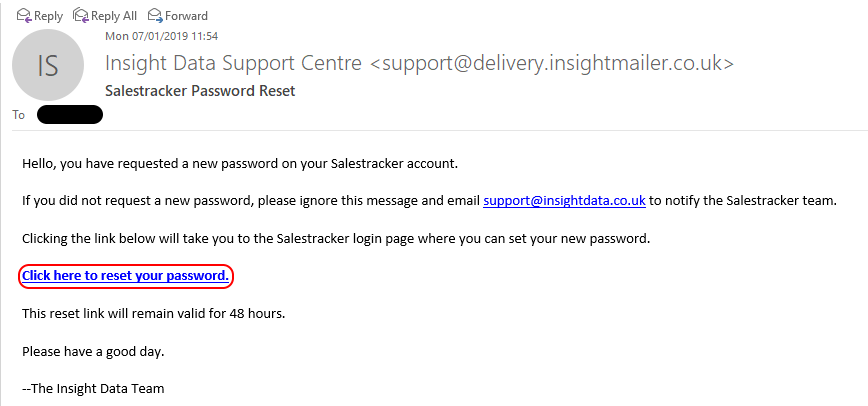Click the sender name Insight Data Support Centre
Screen dimensions: 868x406
233,64
